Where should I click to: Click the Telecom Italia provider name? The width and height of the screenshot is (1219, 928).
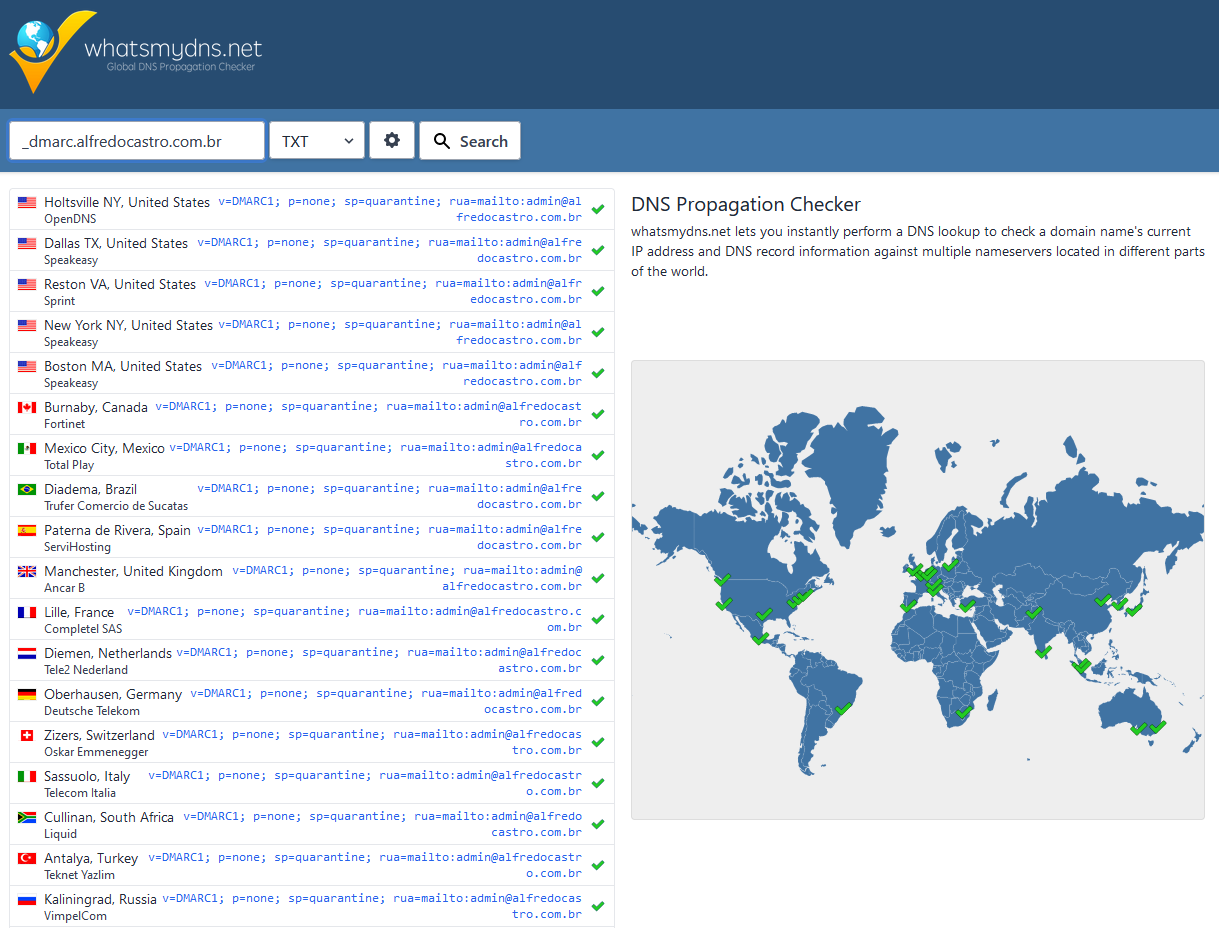coord(80,793)
